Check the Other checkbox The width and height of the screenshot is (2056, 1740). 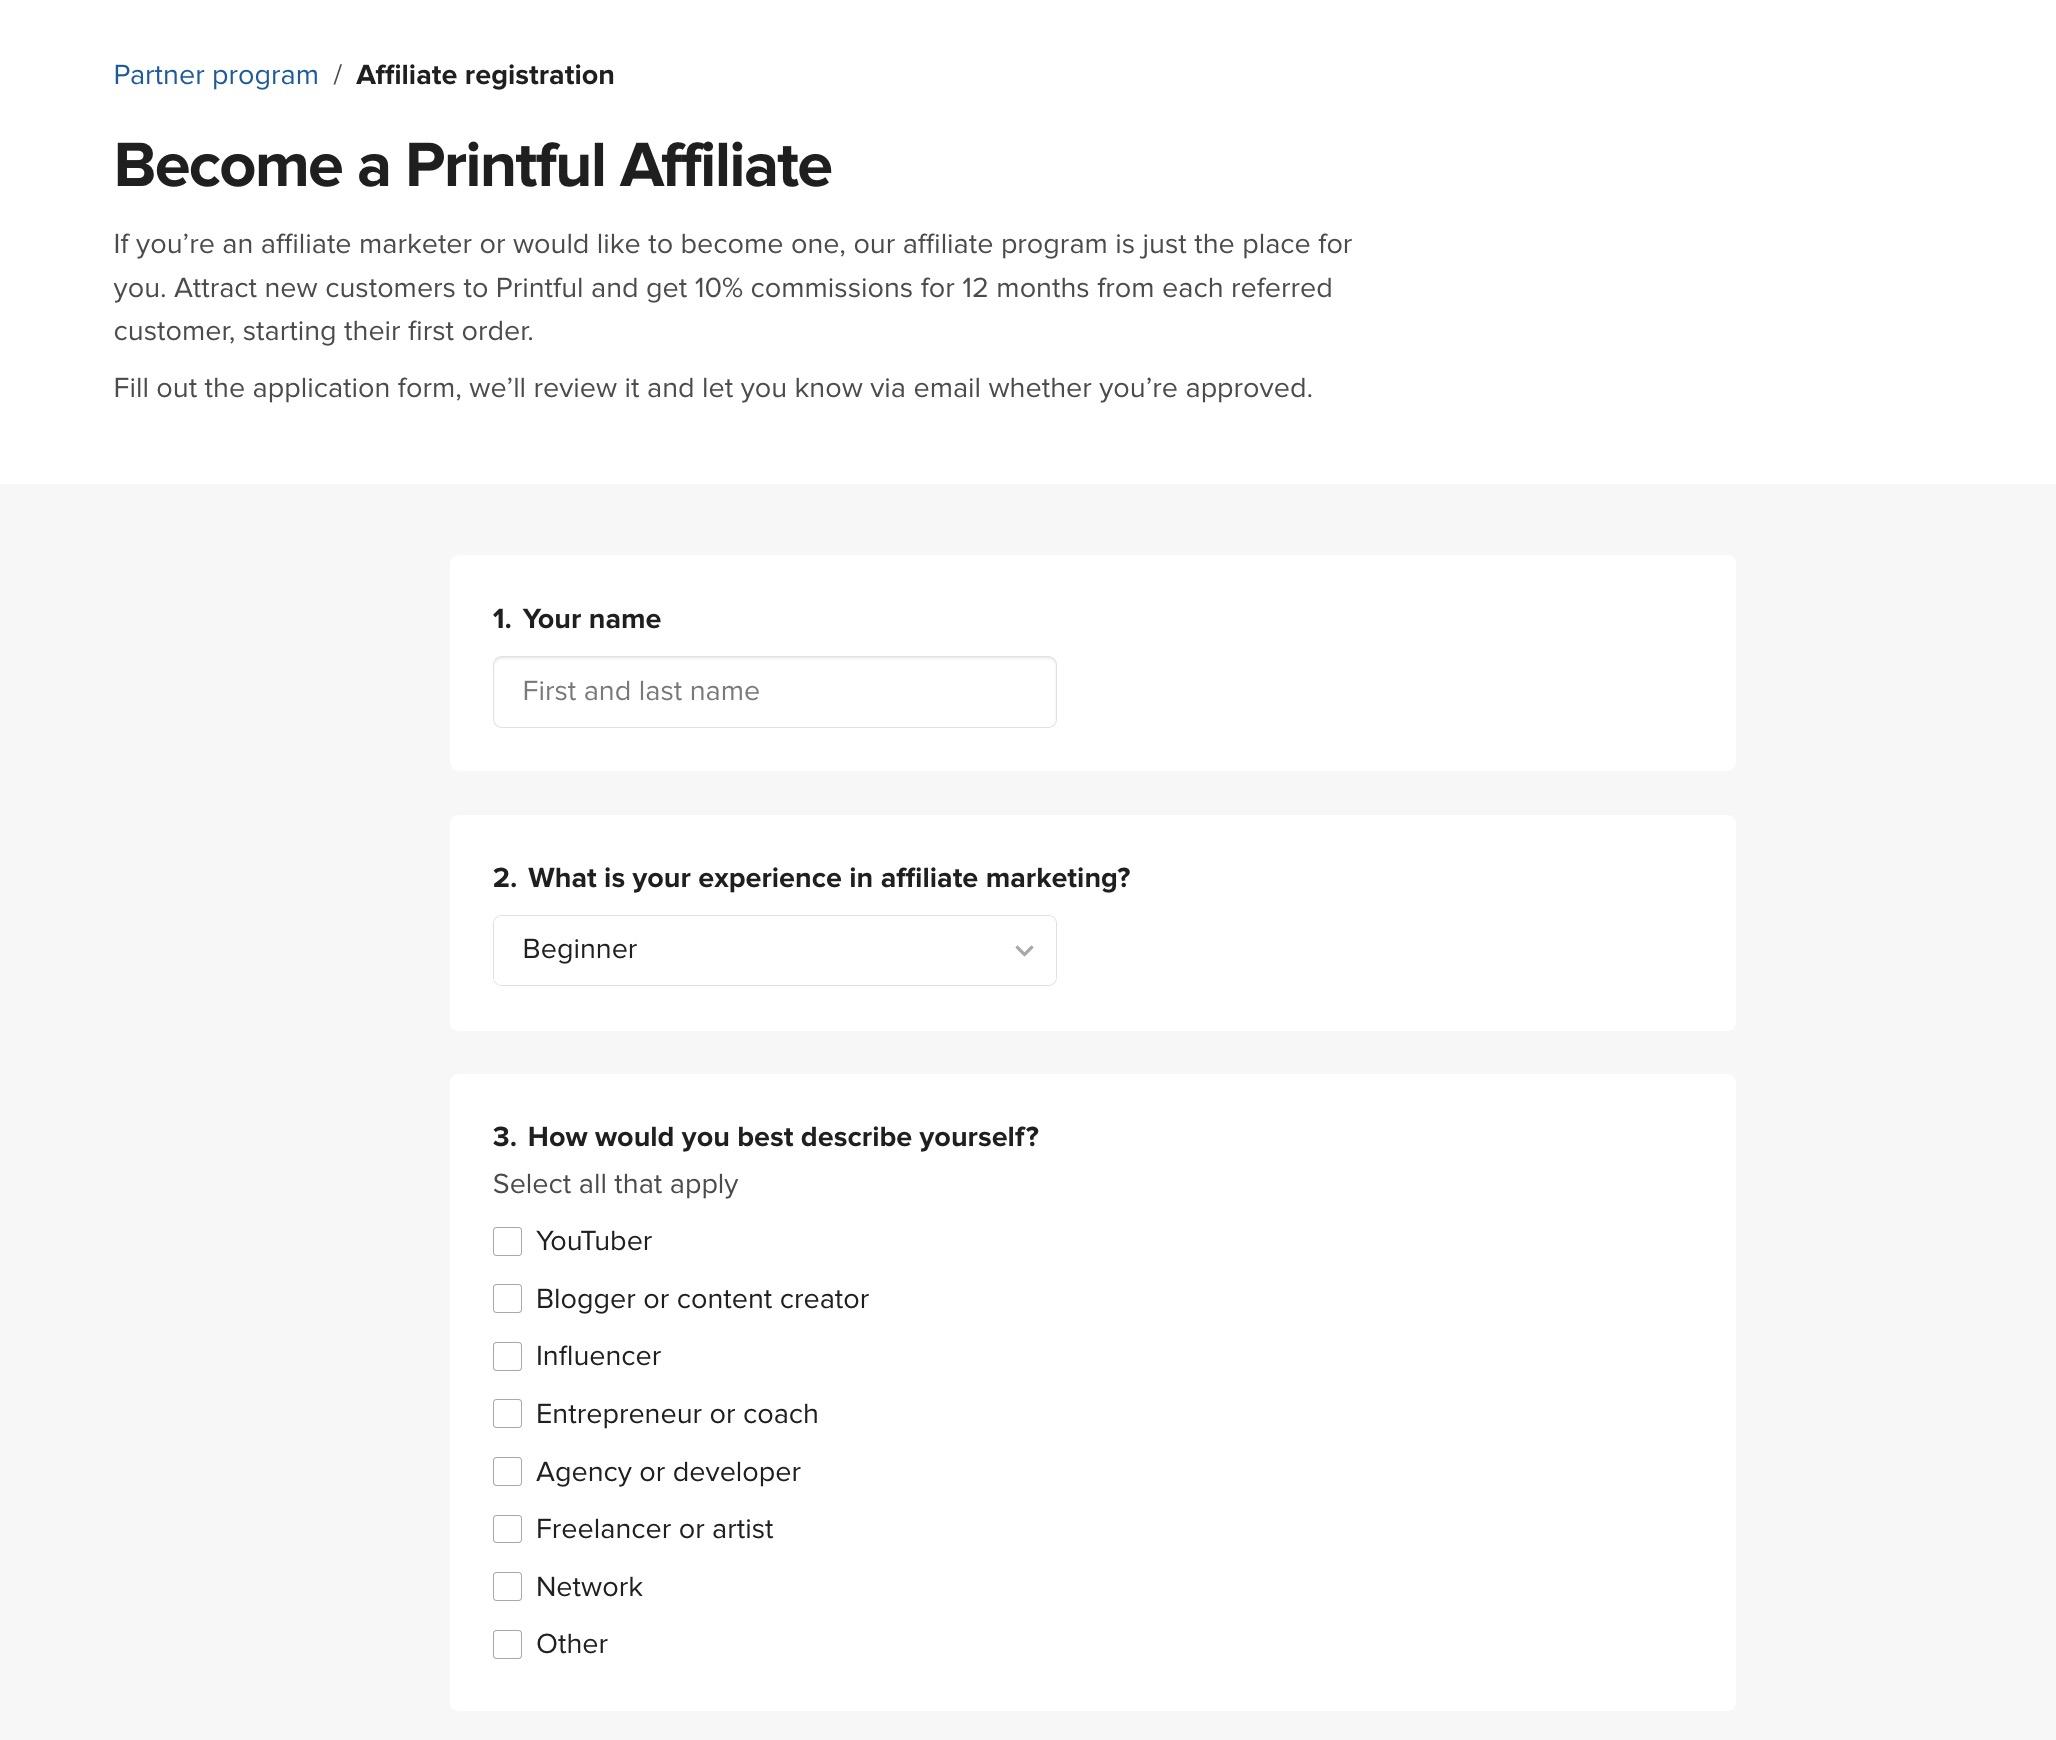point(507,1645)
